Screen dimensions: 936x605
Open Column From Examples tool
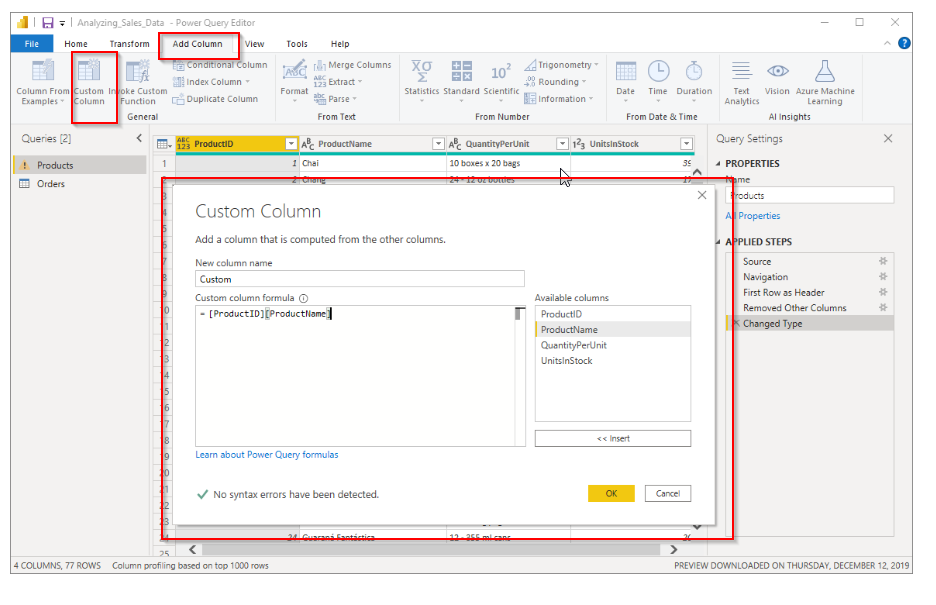coord(42,82)
